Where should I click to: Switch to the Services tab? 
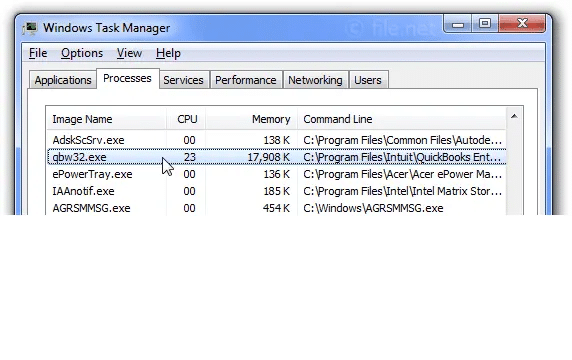tap(183, 80)
